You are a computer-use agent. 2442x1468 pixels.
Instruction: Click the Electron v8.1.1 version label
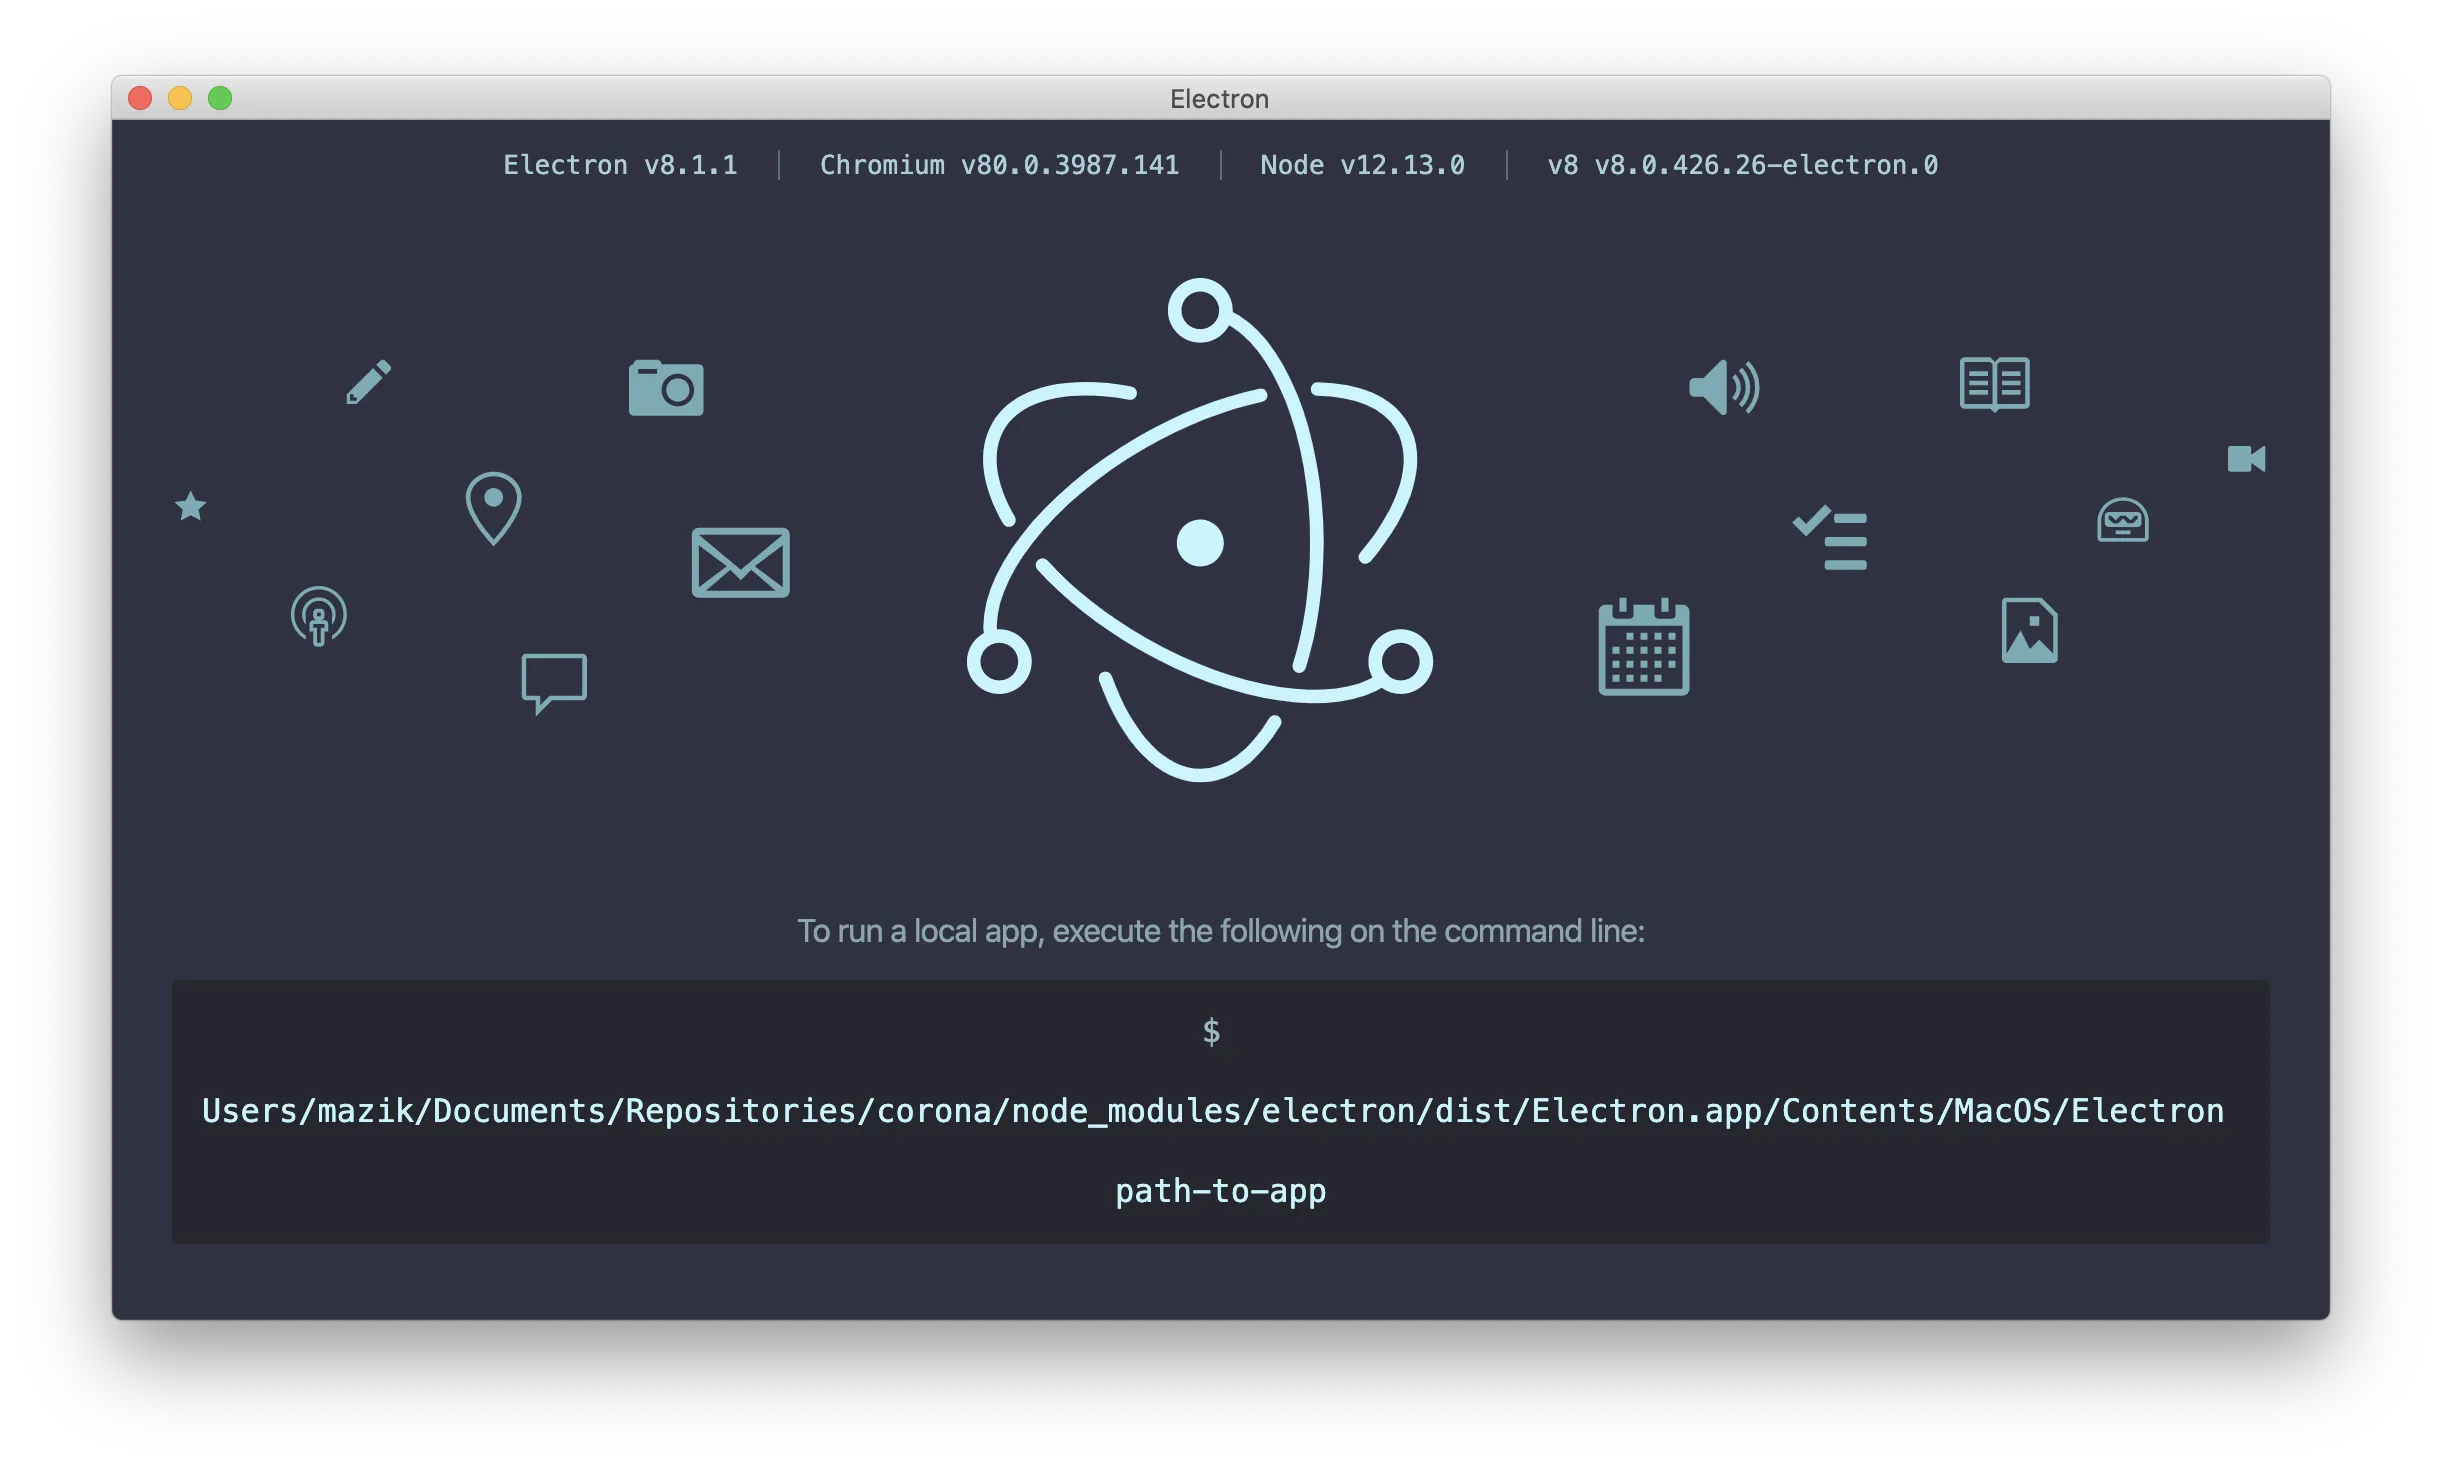tap(620, 165)
